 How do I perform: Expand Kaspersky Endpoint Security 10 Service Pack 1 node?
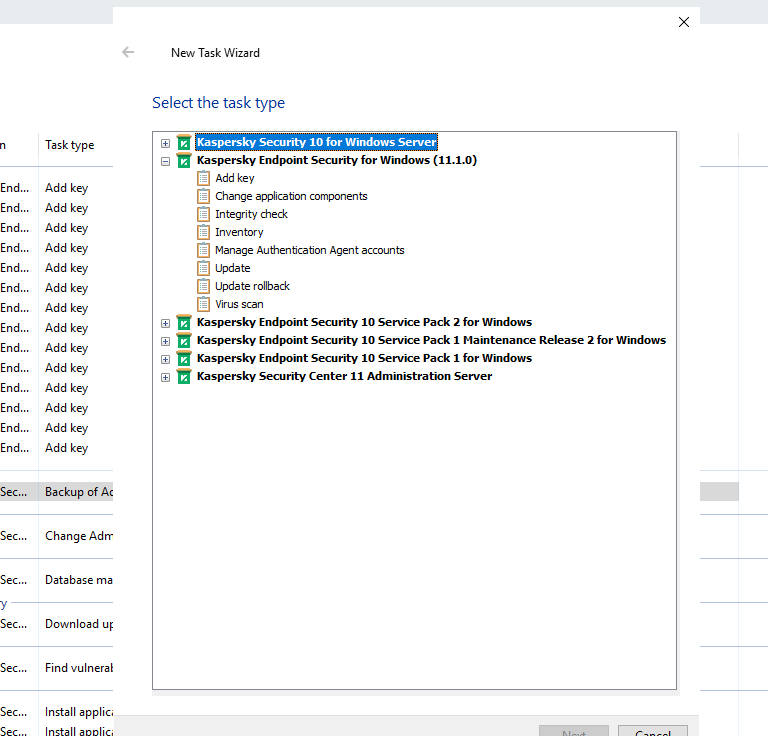[x=166, y=359]
